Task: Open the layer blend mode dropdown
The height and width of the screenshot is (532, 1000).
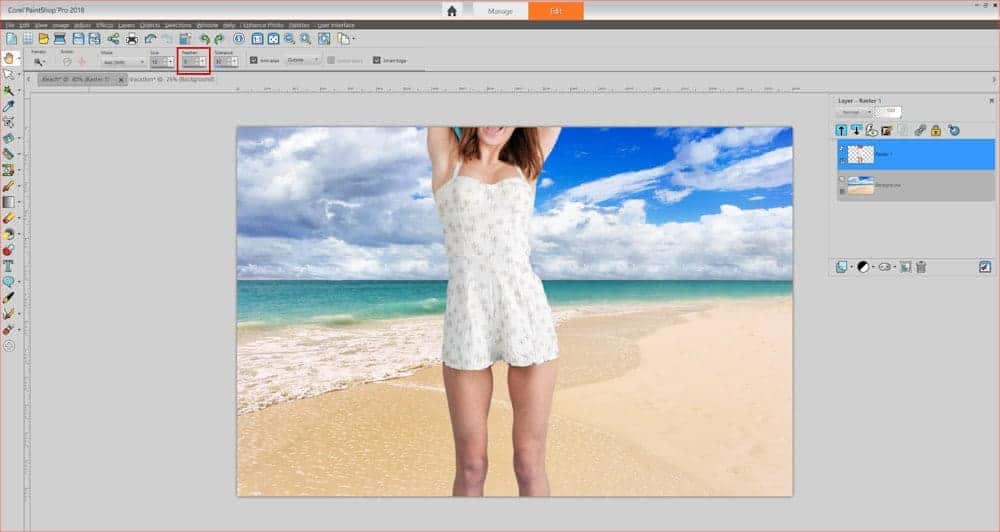Action: click(x=853, y=112)
